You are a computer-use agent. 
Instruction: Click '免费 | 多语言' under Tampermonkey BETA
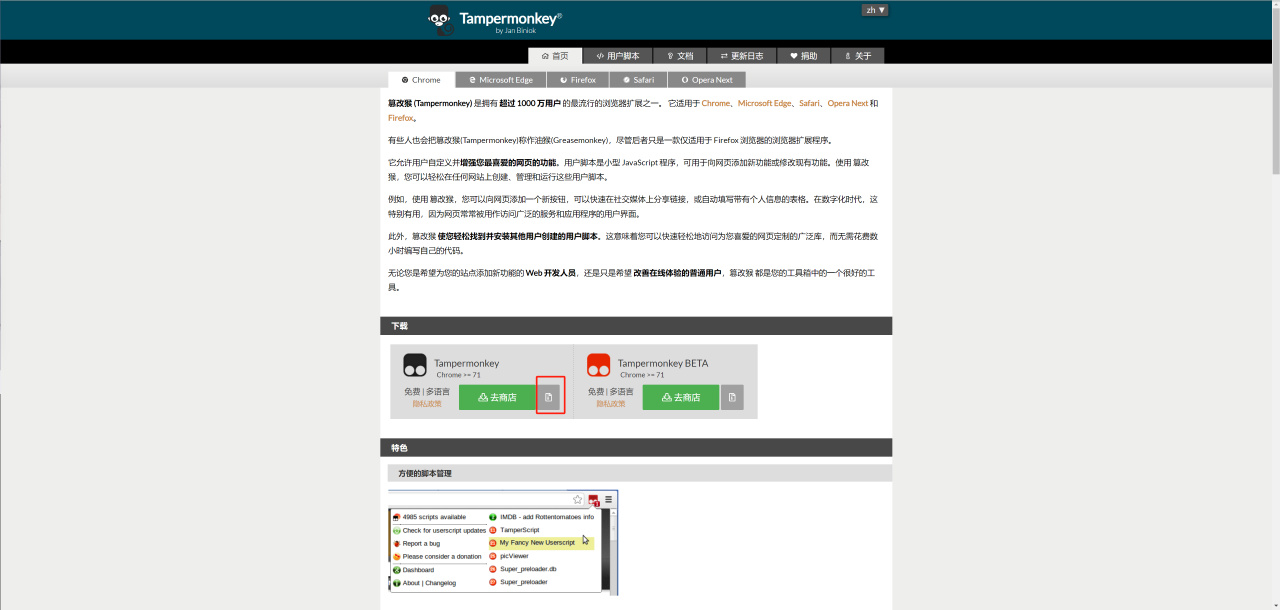[x=611, y=392]
